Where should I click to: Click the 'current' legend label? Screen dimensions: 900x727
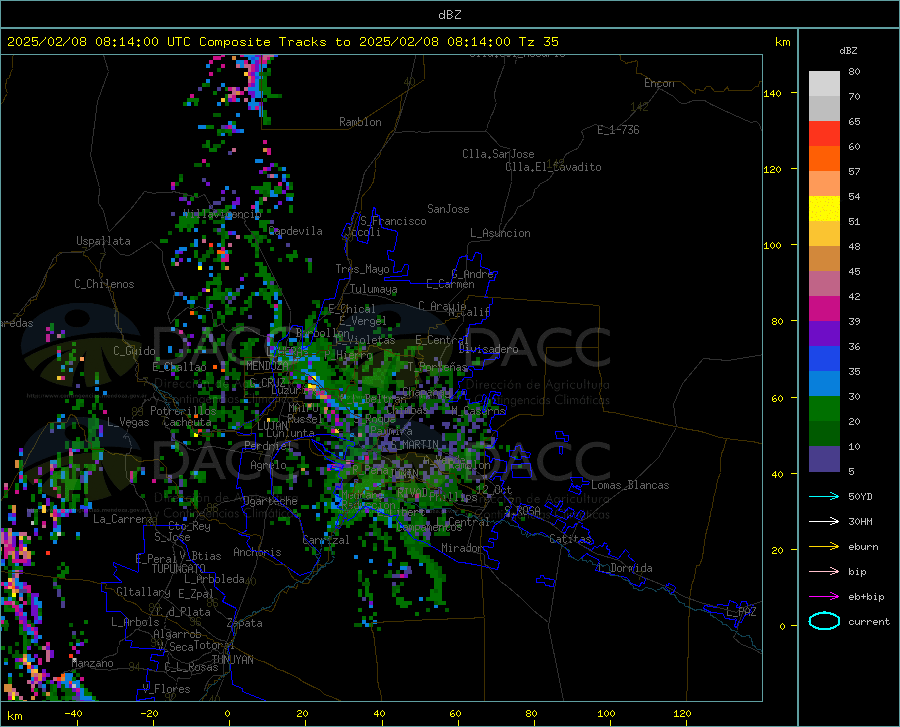coord(869,621)
